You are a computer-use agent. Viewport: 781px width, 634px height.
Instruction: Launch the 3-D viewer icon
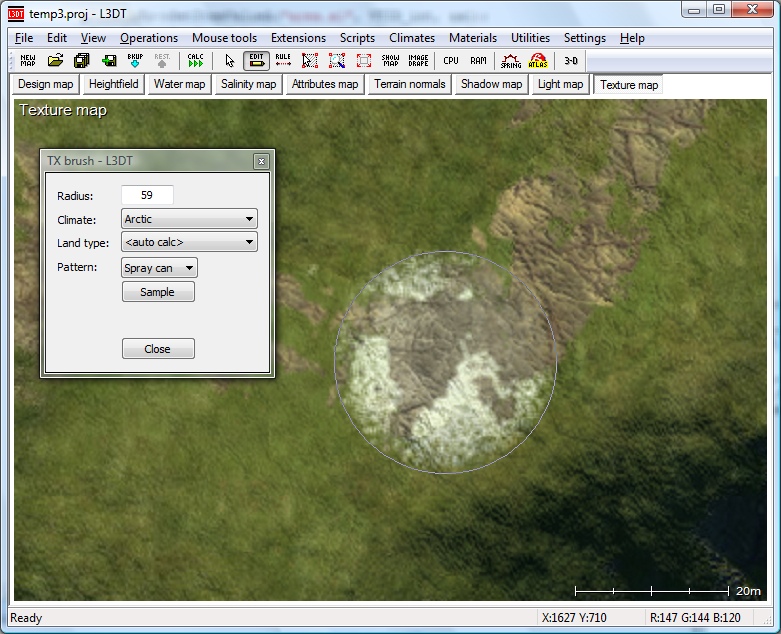(x=571, y=61)
